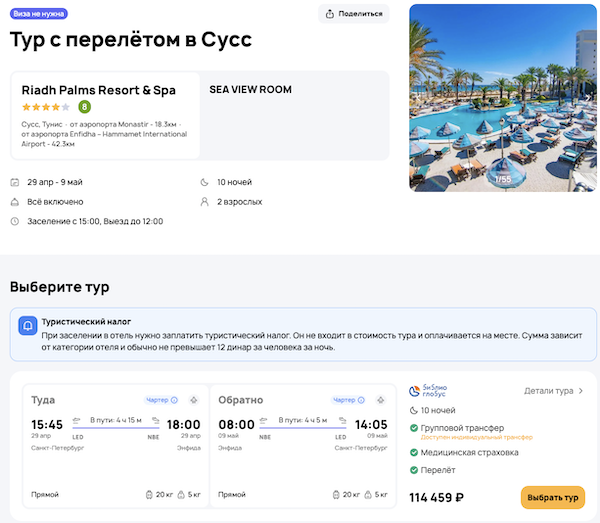Click the airline logo icon on Обратно card
The height and width of the screenshot is (523, 600).
pos(381,399)
